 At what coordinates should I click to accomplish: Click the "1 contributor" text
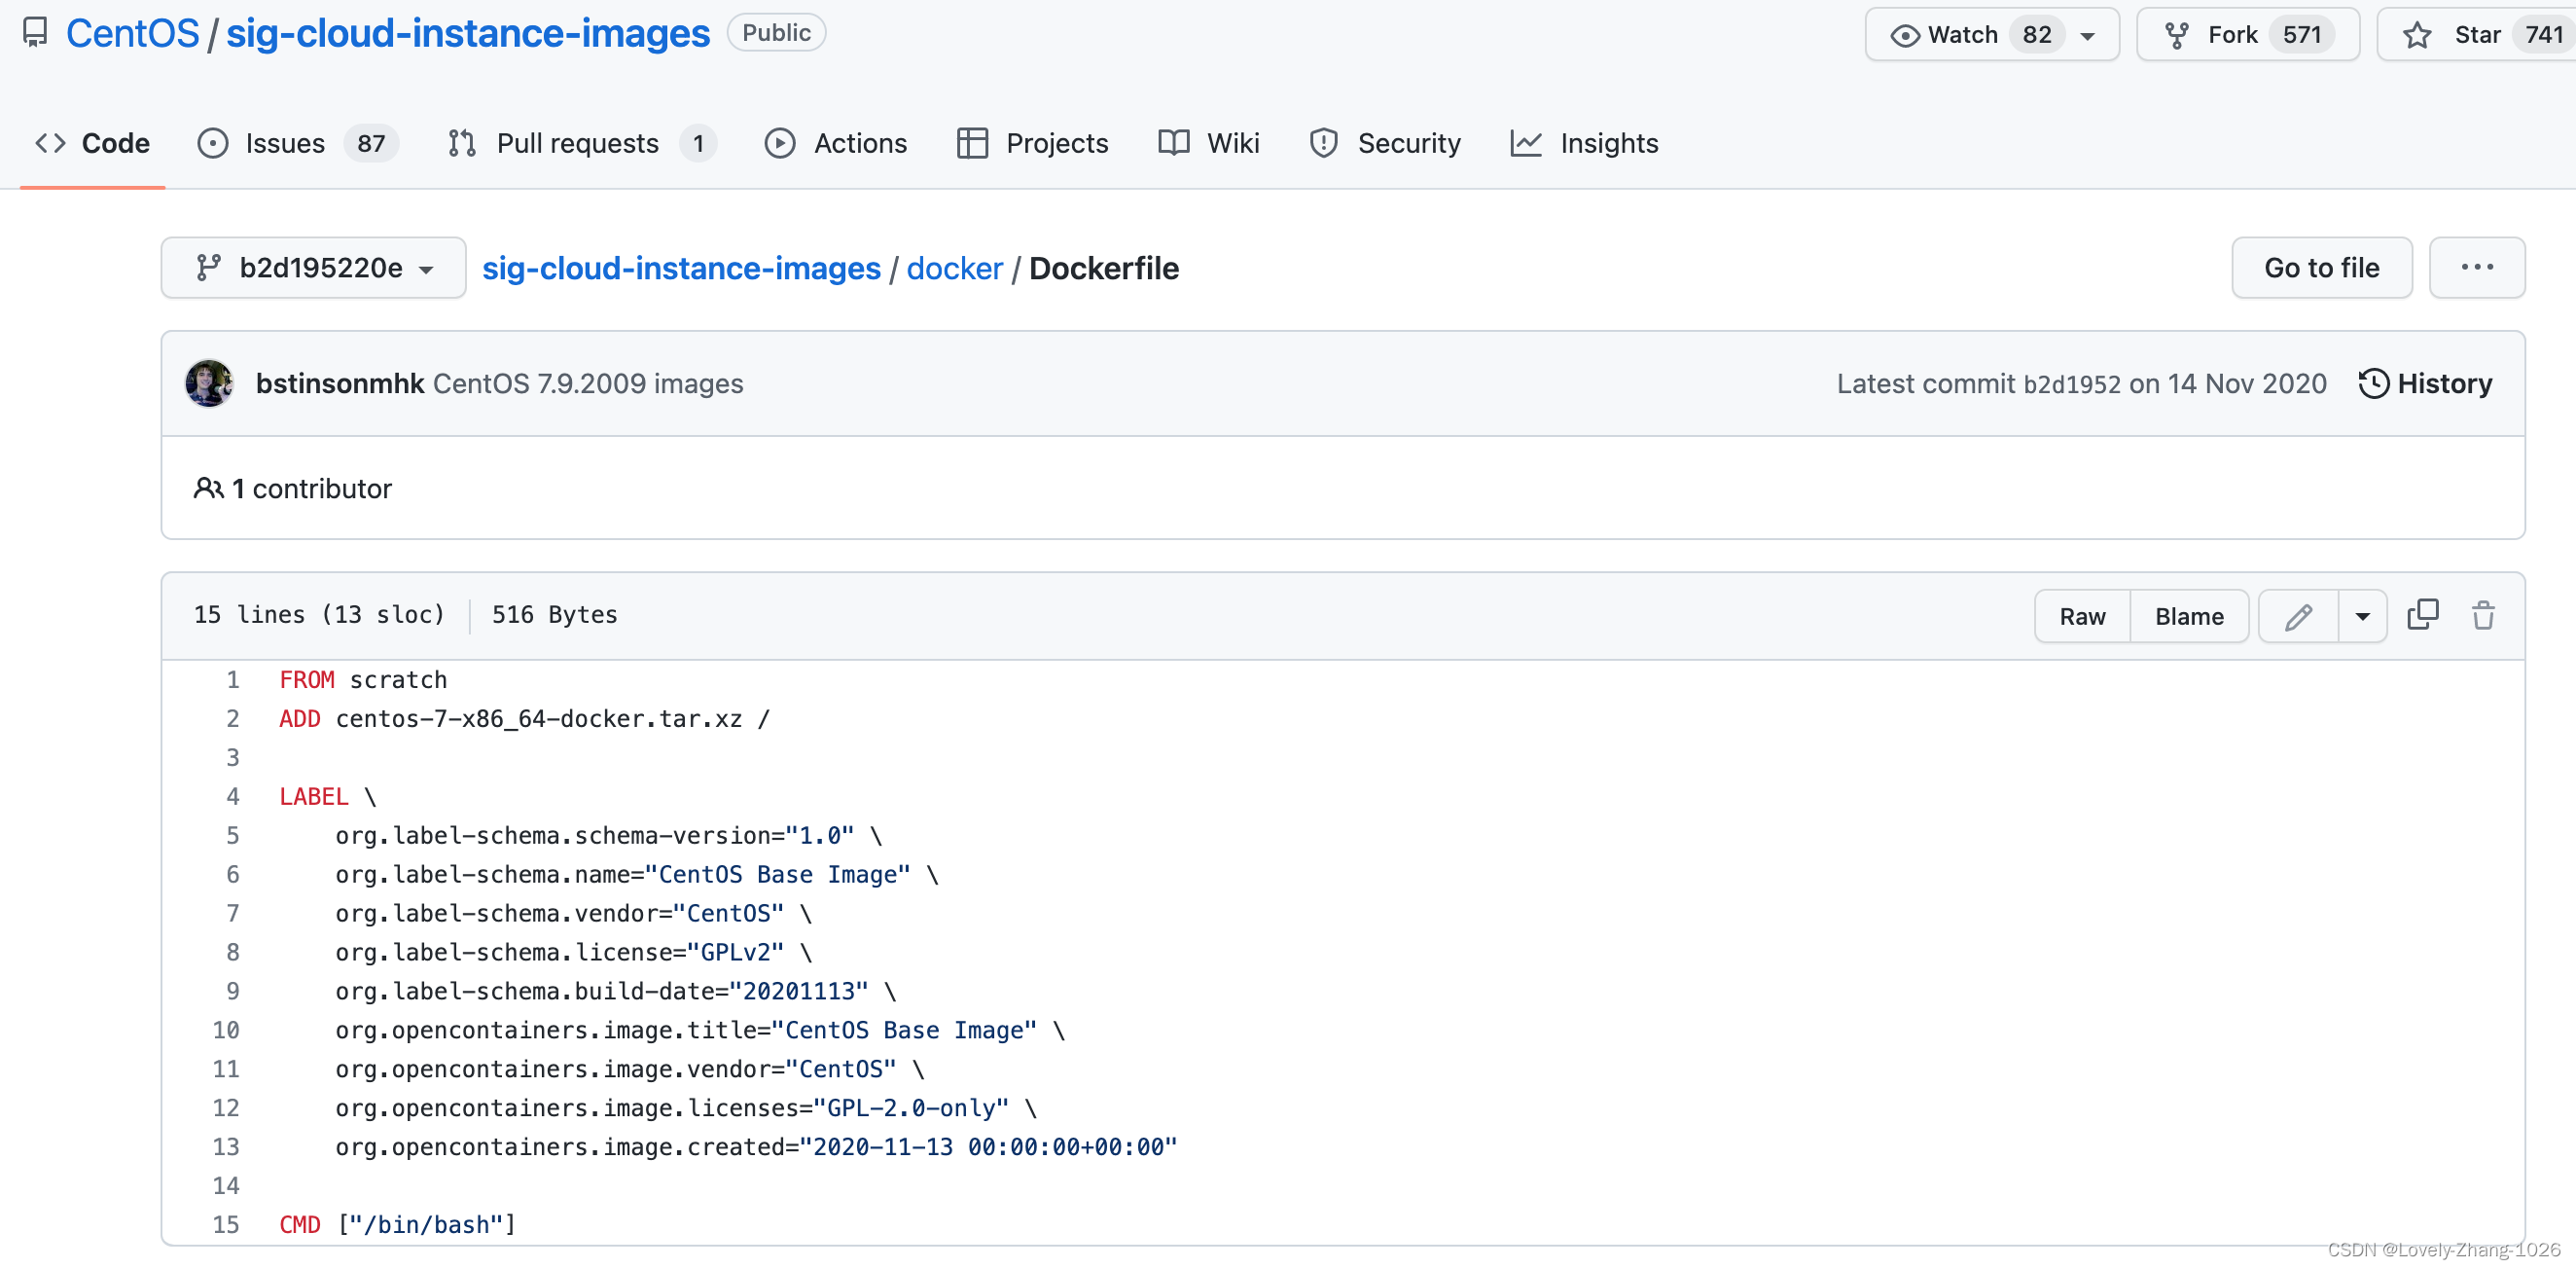311,488
